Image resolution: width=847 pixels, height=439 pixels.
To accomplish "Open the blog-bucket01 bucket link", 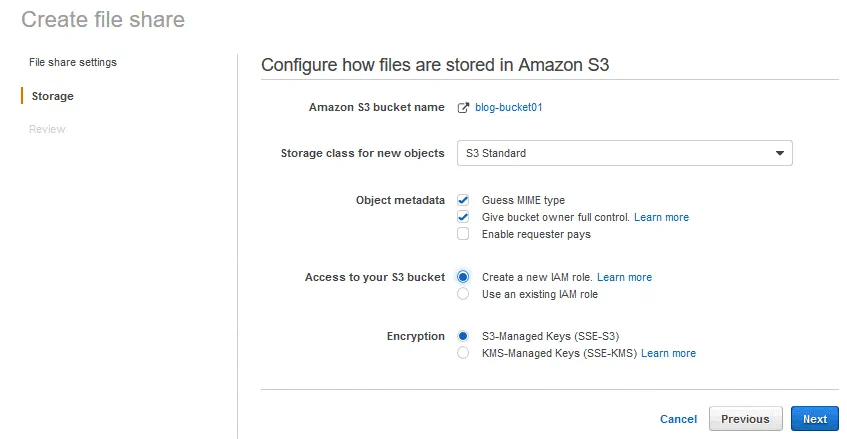I will (508, 108).
